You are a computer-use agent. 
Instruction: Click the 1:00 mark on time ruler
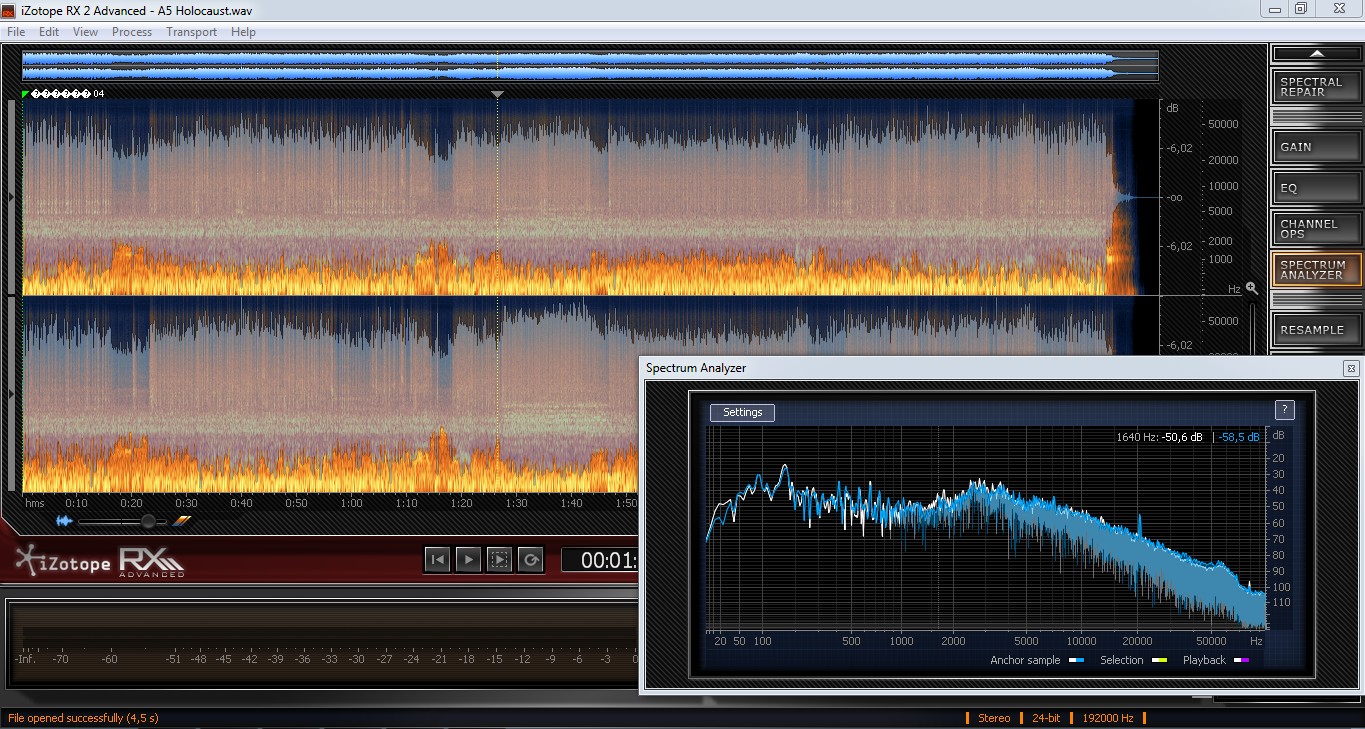click(x=351, y=503)
